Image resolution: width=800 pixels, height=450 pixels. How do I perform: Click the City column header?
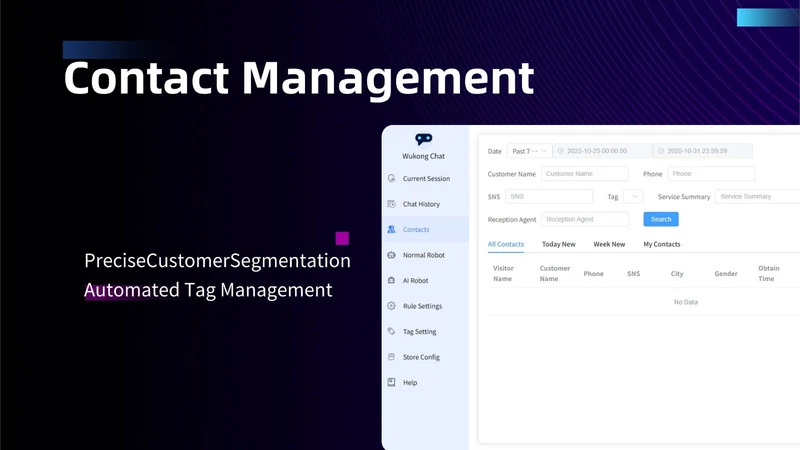[677, 274]
